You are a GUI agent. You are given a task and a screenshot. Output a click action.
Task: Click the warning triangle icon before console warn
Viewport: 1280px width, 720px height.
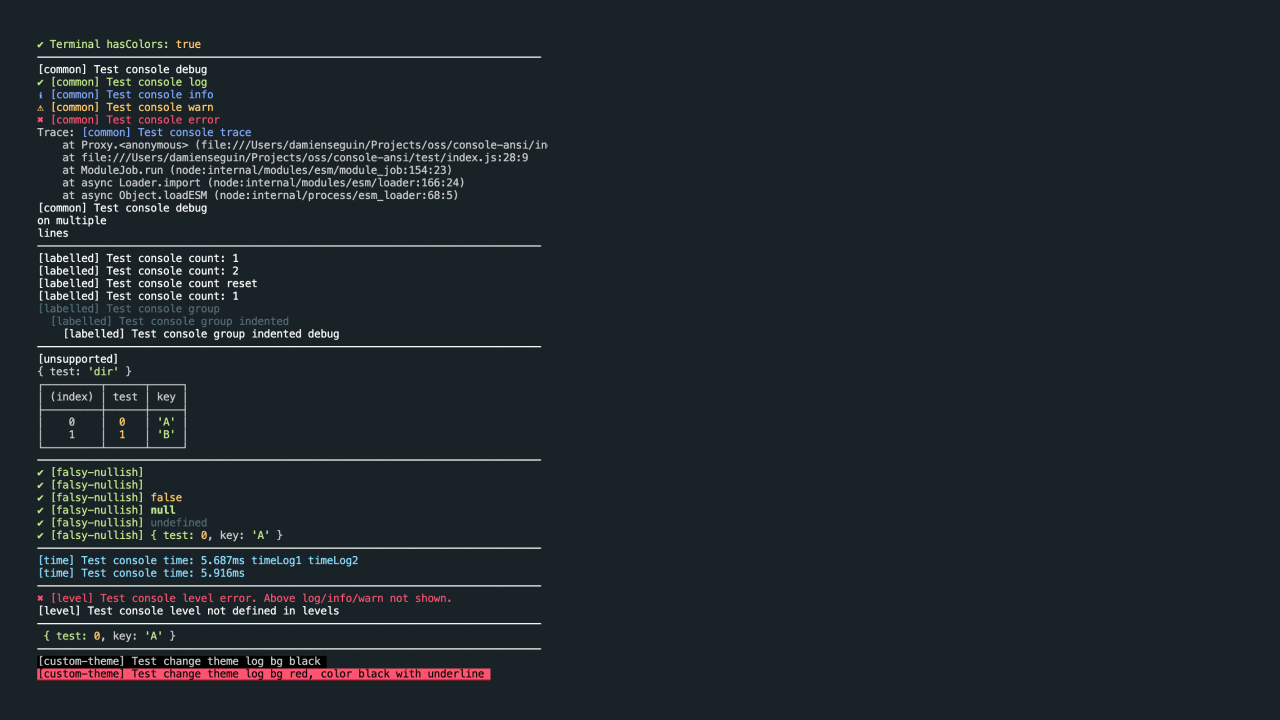pyautogui.click(x=41, y=107)
